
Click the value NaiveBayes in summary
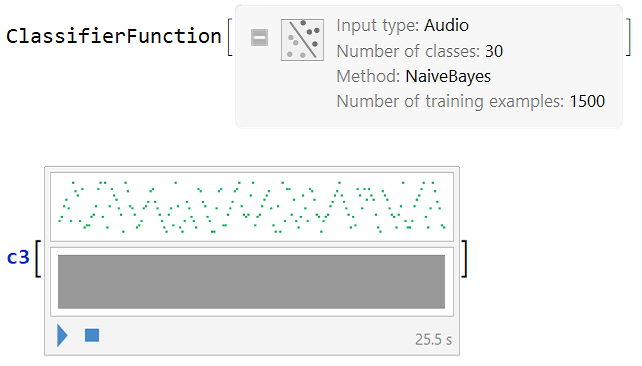[448, 77]
